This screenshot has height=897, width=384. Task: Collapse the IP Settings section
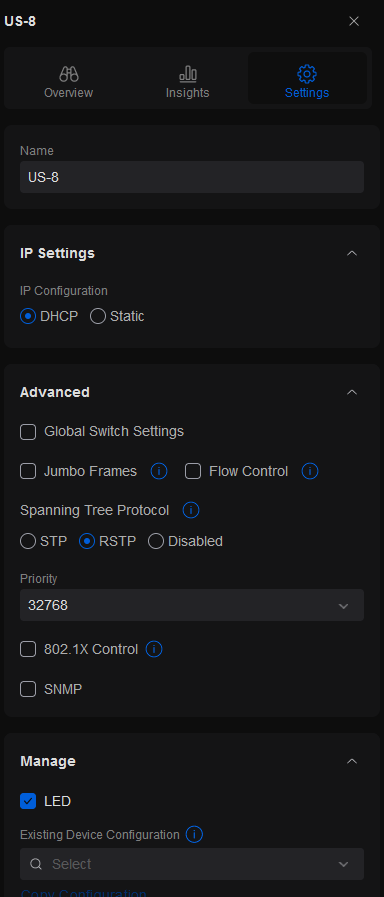[353, 253]
